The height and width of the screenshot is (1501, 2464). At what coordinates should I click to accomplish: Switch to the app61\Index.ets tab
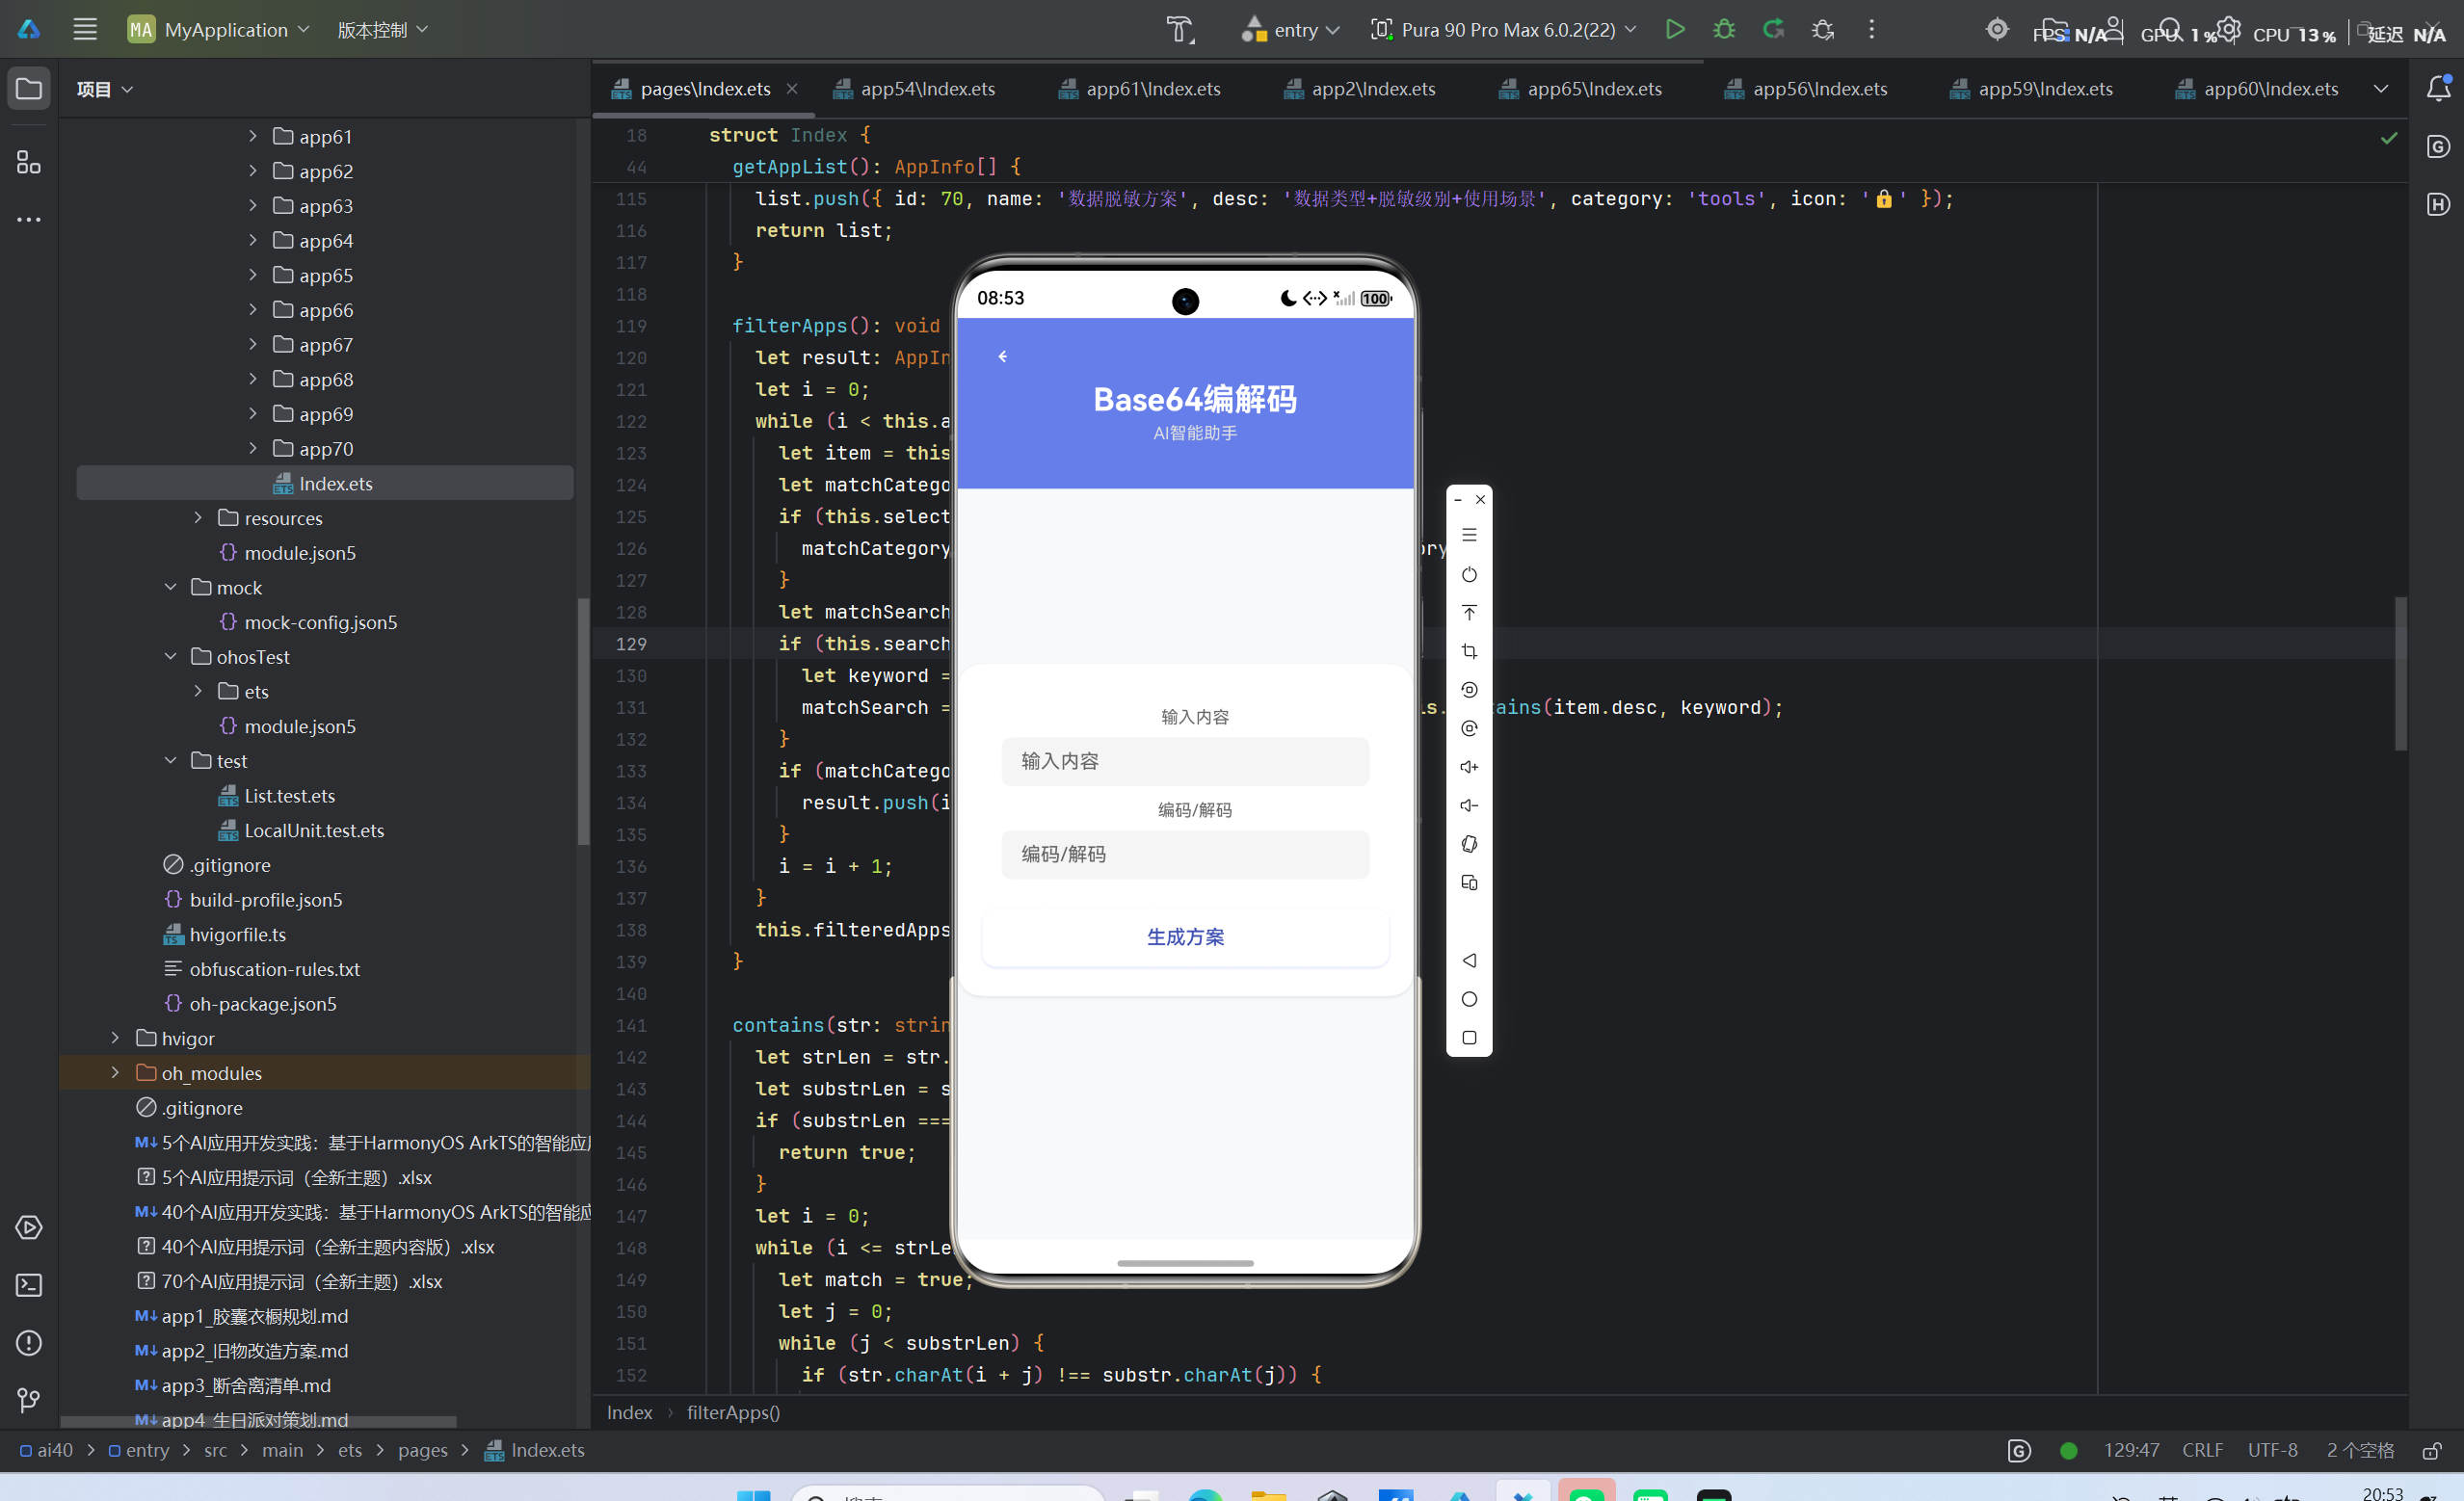1140,89
